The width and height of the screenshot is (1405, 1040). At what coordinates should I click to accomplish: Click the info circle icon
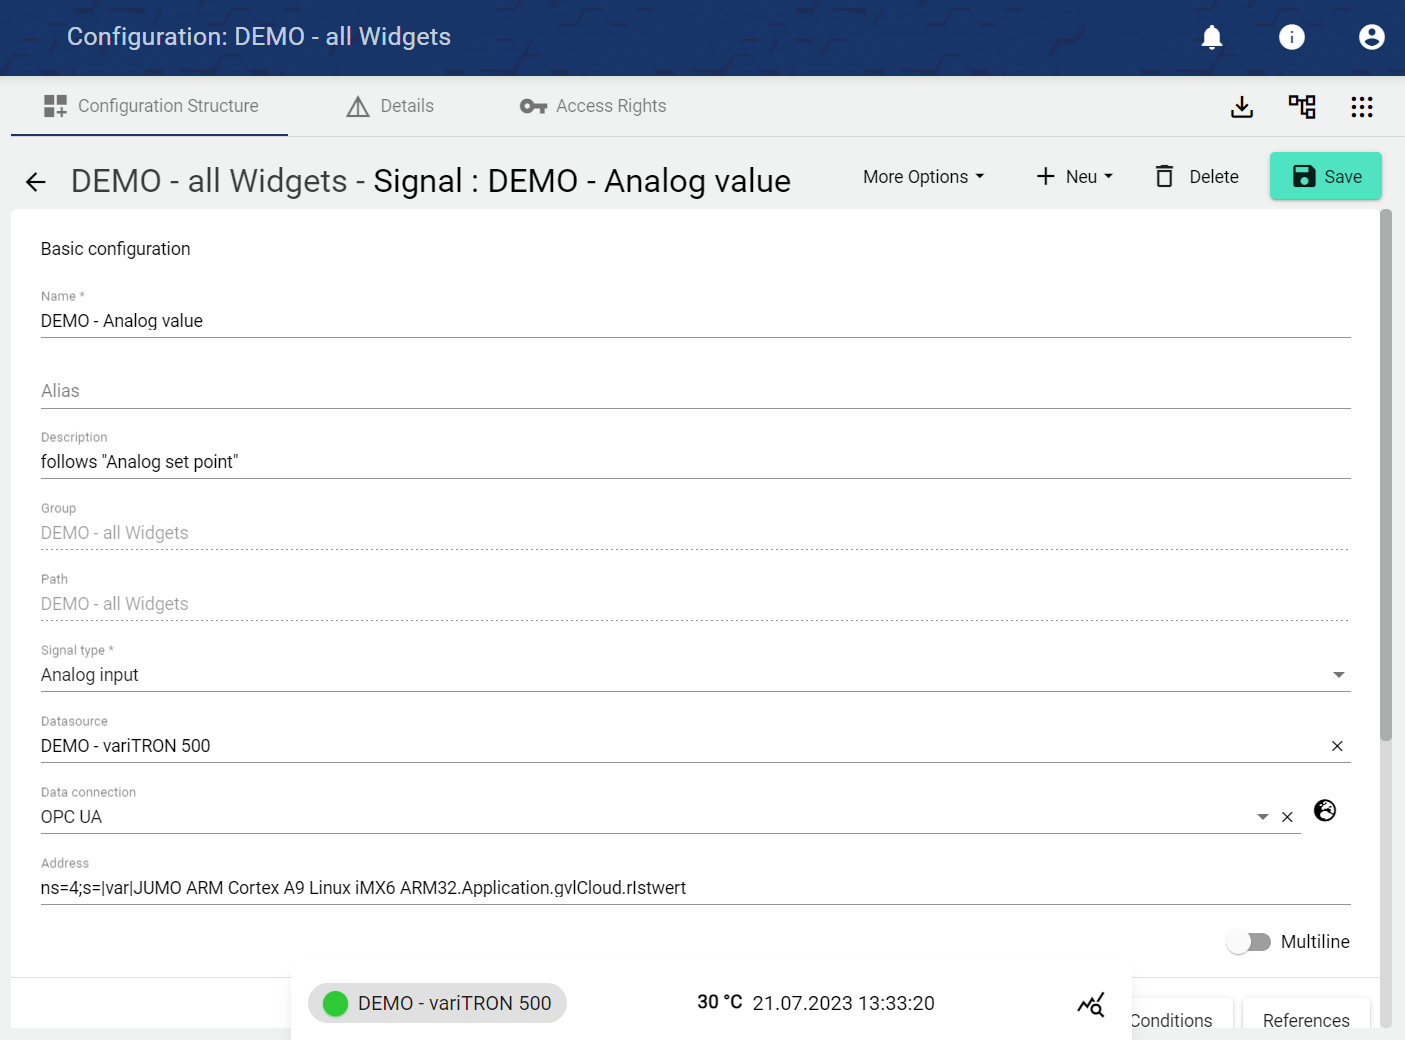coord(1291,37)
